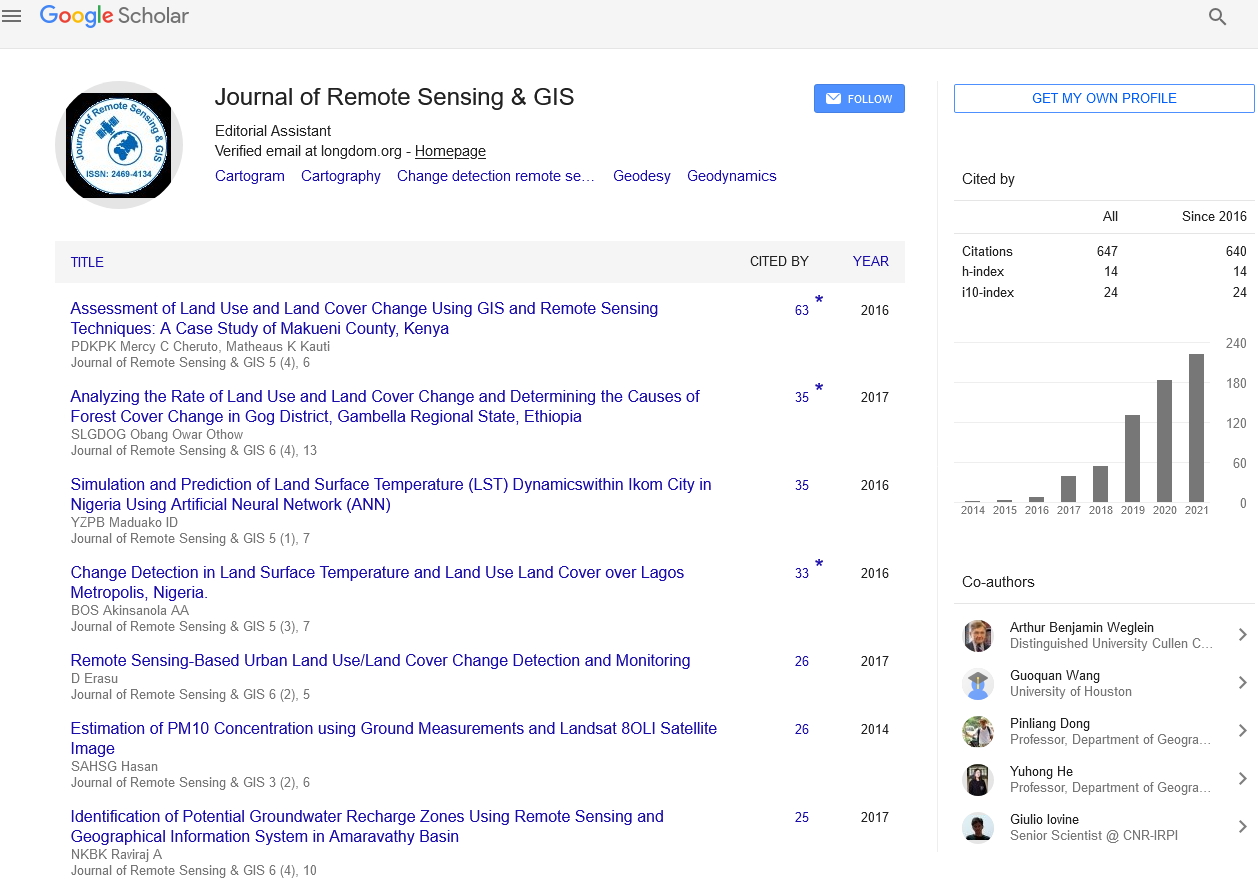Click the search magnifier icon
1258x887 pixels.
click(x=1217, y=17)
